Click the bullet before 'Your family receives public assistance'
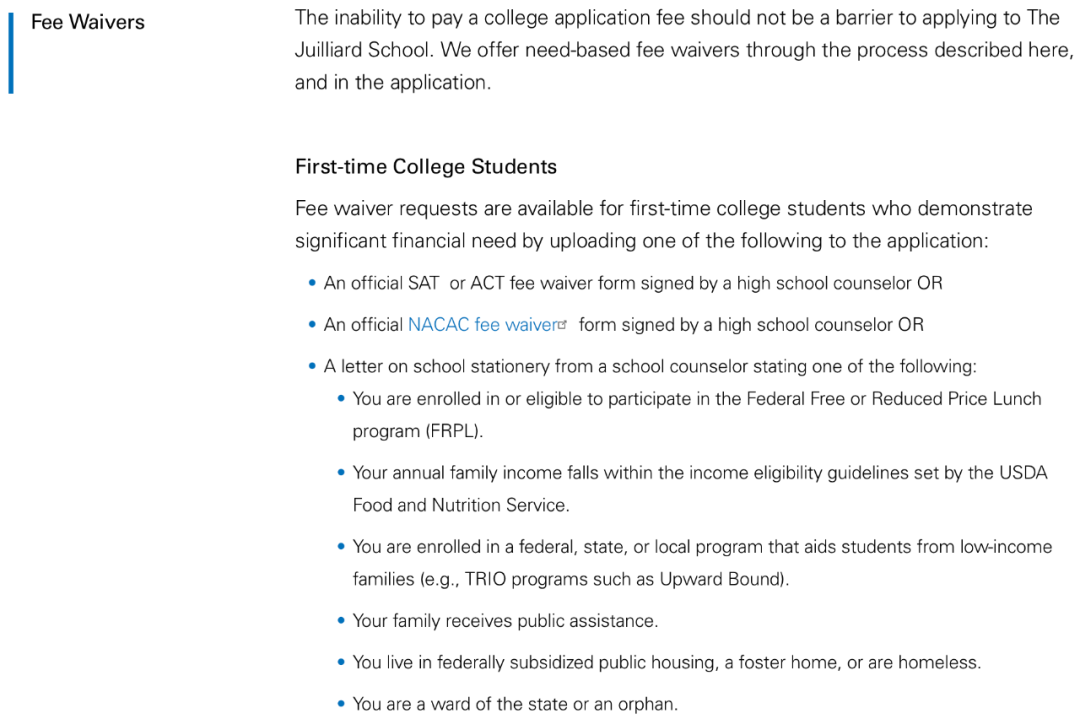The width and height of the screenshot is (1080, 719). tap(342, 621)
